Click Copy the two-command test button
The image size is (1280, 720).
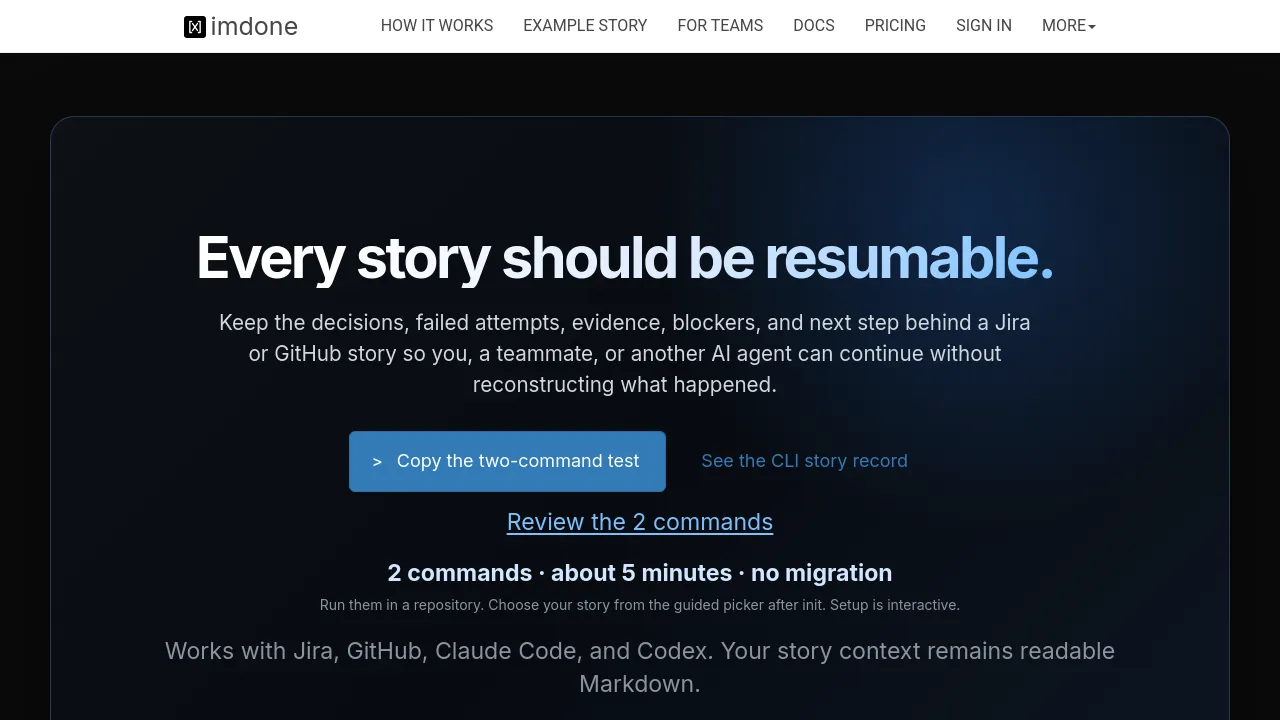click(507, 461)
